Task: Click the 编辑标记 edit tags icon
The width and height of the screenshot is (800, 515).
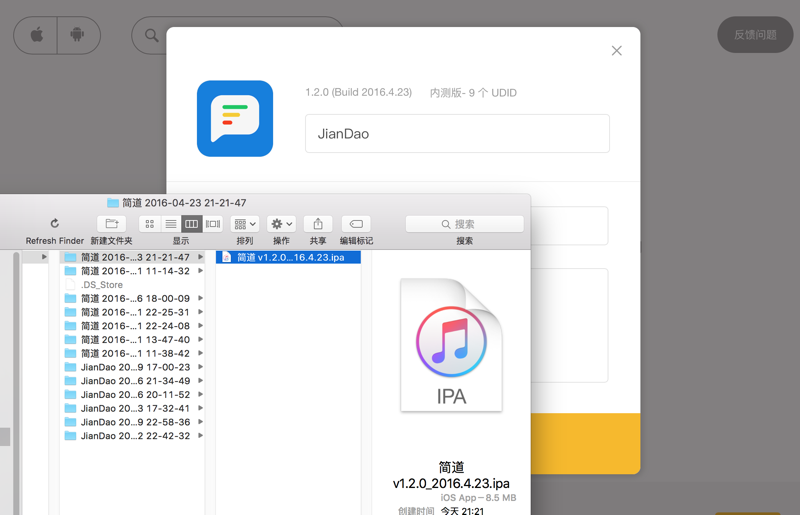Action: 356,224
